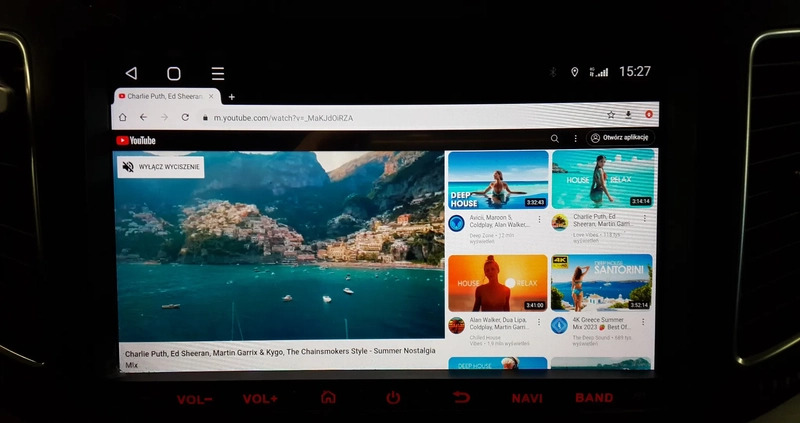Unmute video via WYŁĄCZ WYCISZENIE button
The image size is (800, 423).
tap(161, 167)
